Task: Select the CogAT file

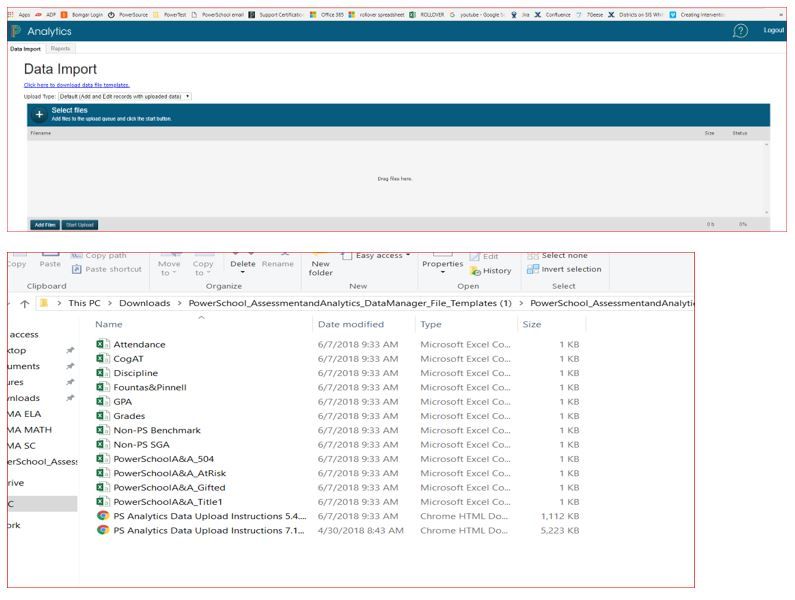Action: tap(128, 359)
